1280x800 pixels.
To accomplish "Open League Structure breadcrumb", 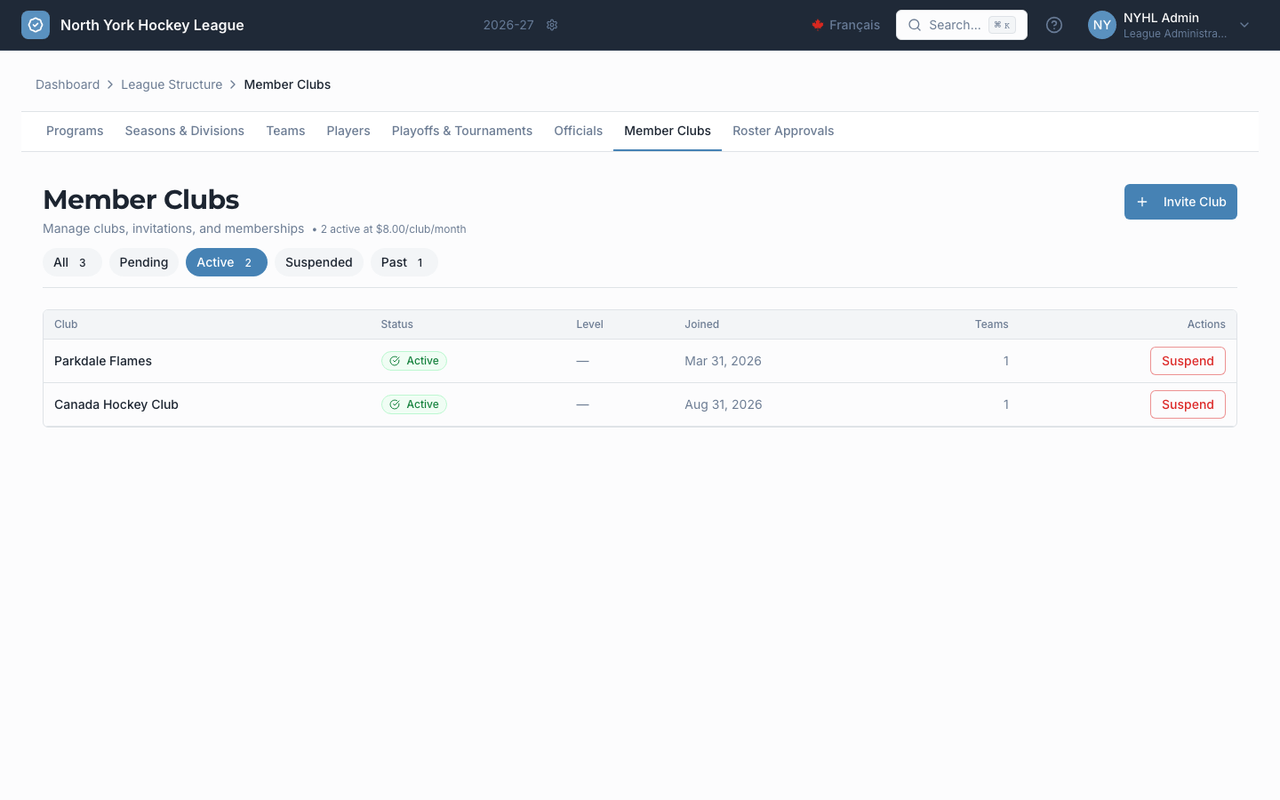I will pos(172,85).
